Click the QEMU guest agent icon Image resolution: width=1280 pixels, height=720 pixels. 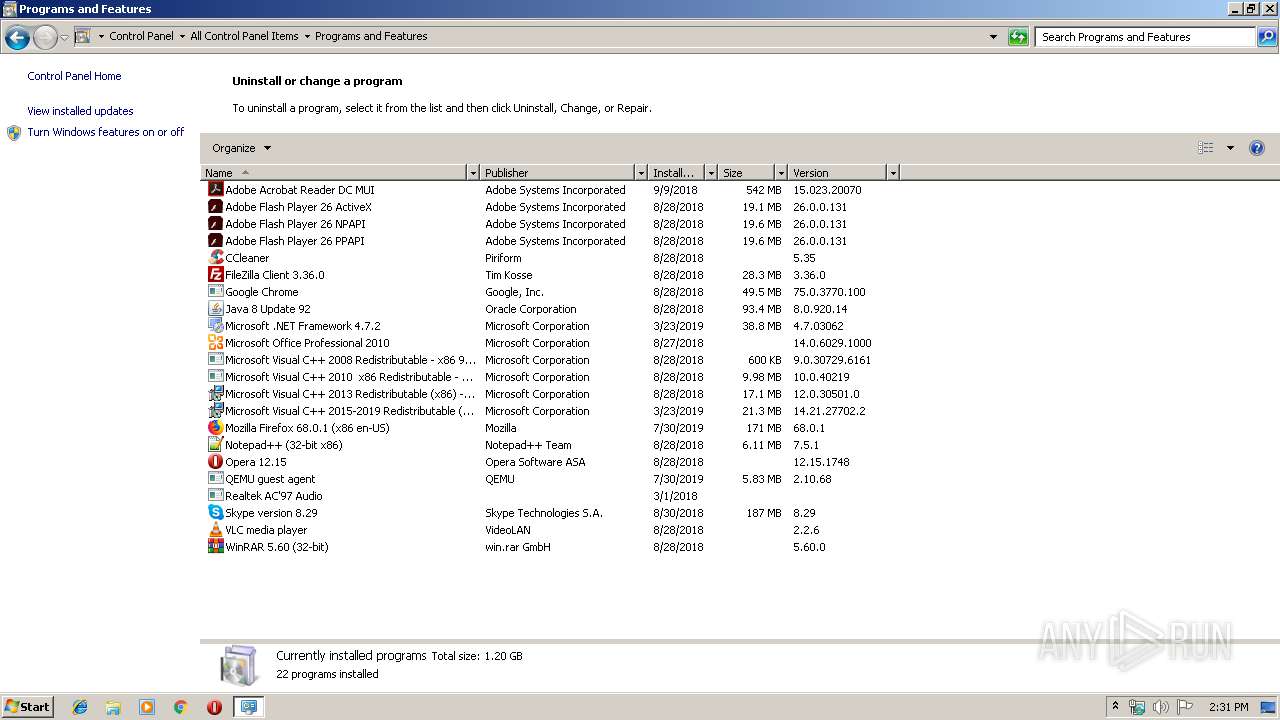click(215, 478)
